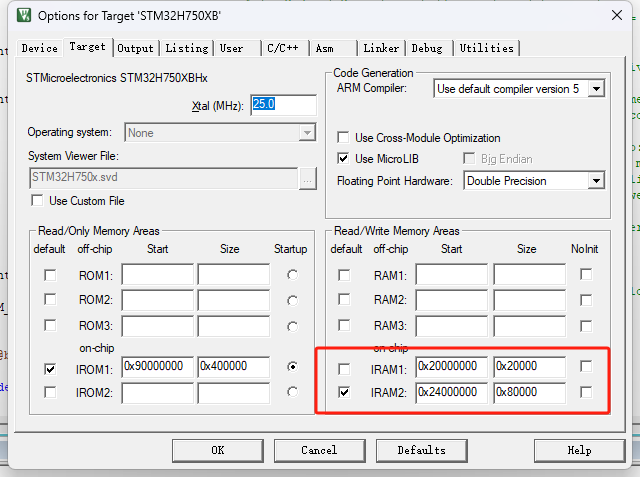
Task: Enable the IRAM1 default checkbox
Action: click(344, 369)
